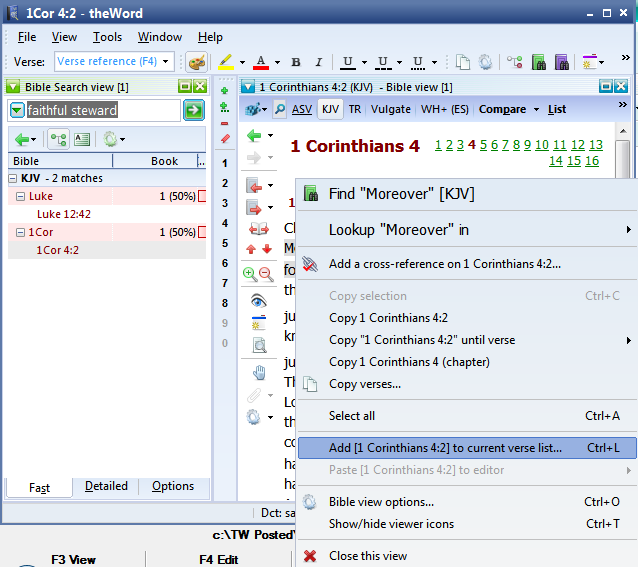Choose Add to current verse list
Screen dimensions: 638x567
click(x=467, y=448)
